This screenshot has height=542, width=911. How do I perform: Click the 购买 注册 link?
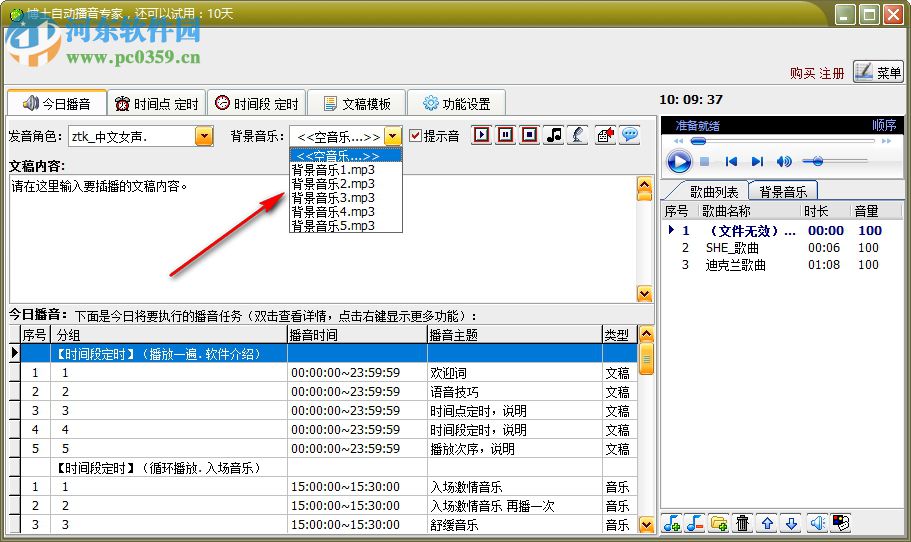pos(817,73)
